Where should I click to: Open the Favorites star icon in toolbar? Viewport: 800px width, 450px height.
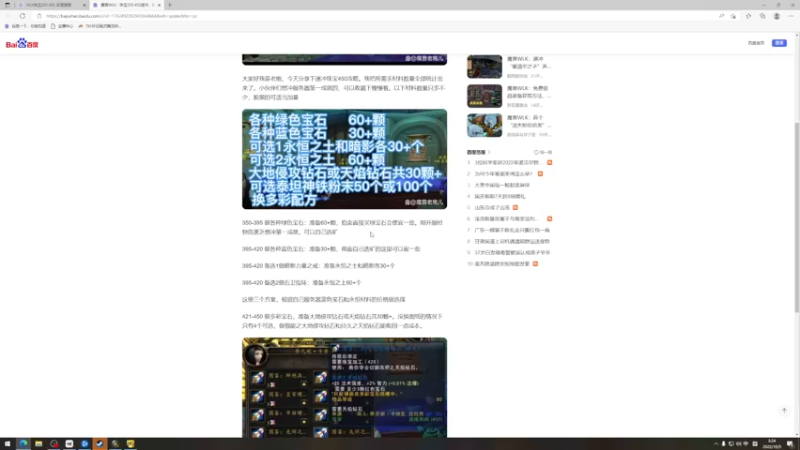point(748,16)
